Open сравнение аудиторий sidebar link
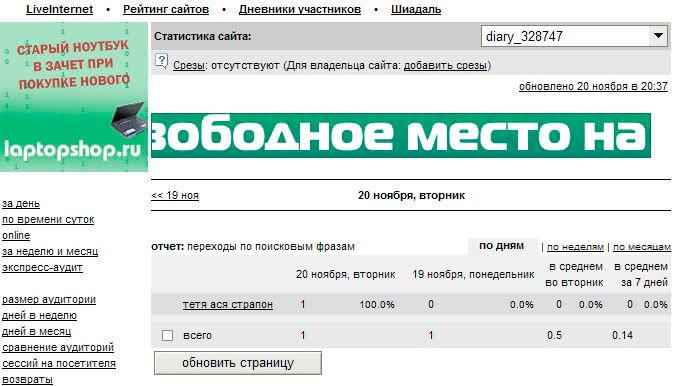The image size is (674, 386). point(58,347)
